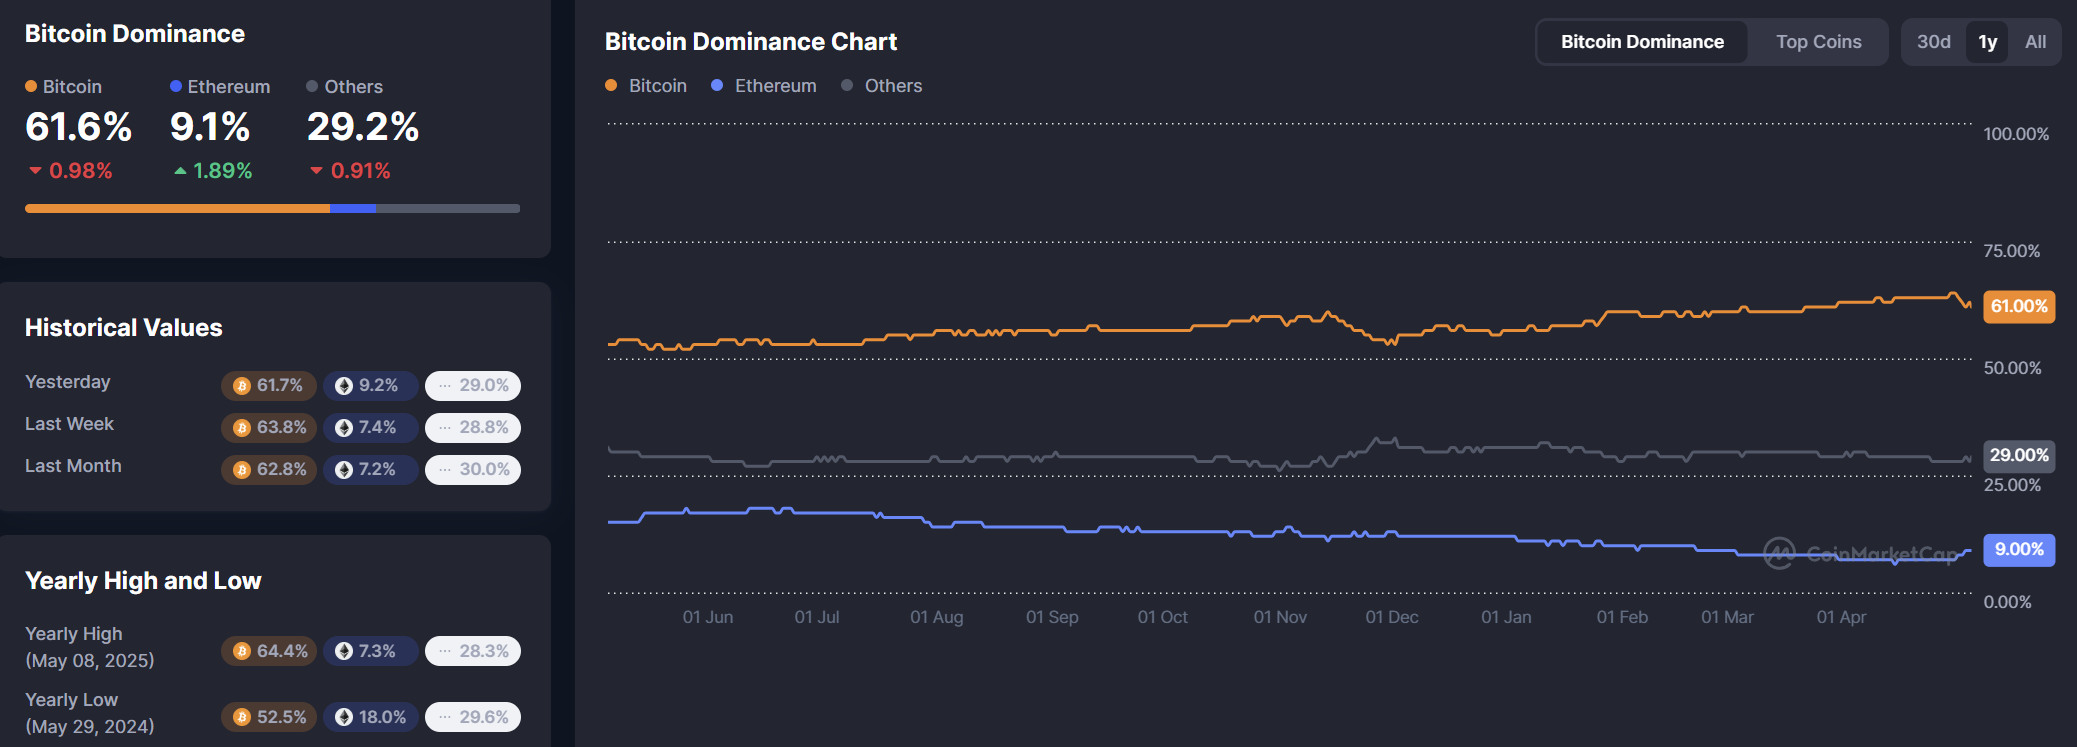Click the orange Bitcoin dot in dominance panel

(x=31, y=86)
